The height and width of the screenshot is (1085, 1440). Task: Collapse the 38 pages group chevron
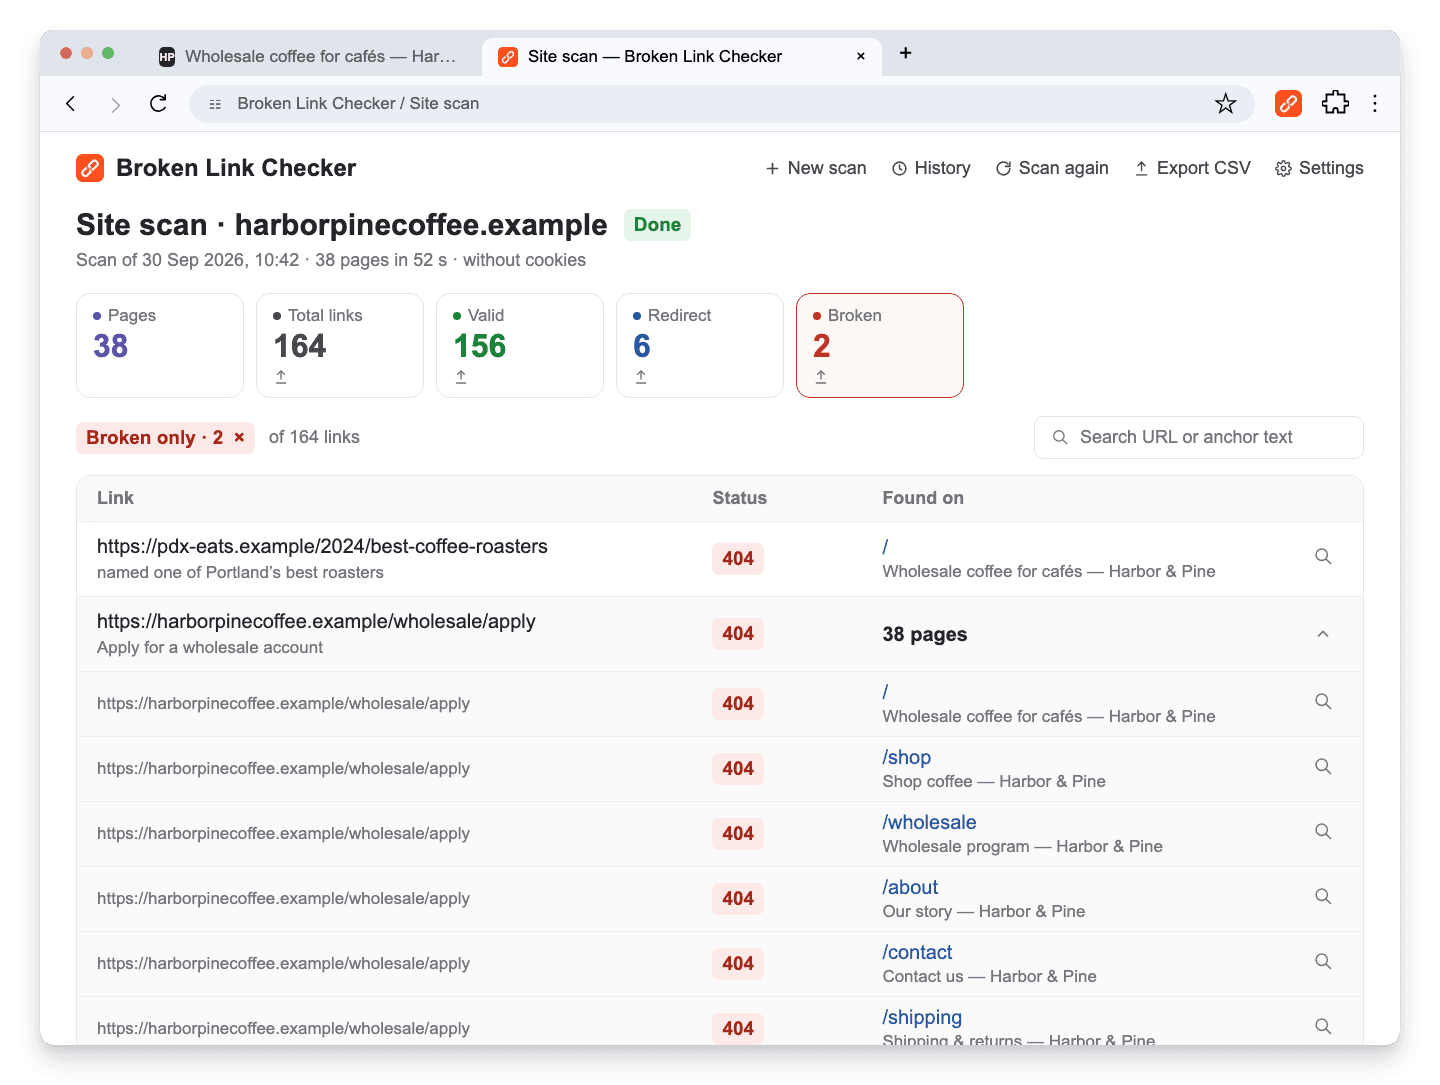pos(1323,634)
